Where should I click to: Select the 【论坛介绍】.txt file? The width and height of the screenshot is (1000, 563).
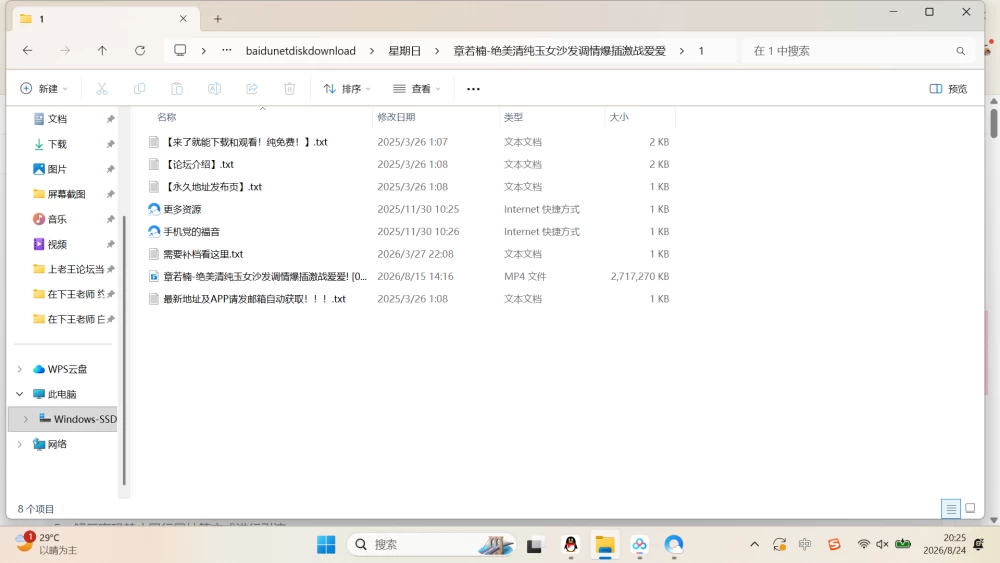click(199, 165)
